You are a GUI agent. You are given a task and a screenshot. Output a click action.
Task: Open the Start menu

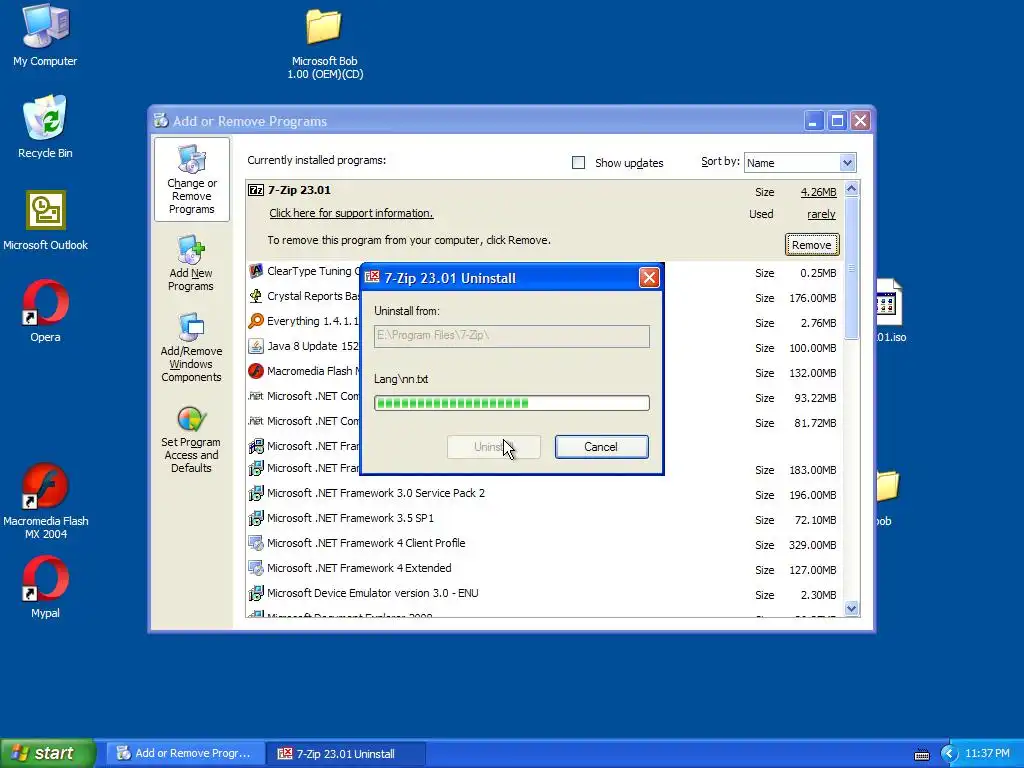[47, 753]
